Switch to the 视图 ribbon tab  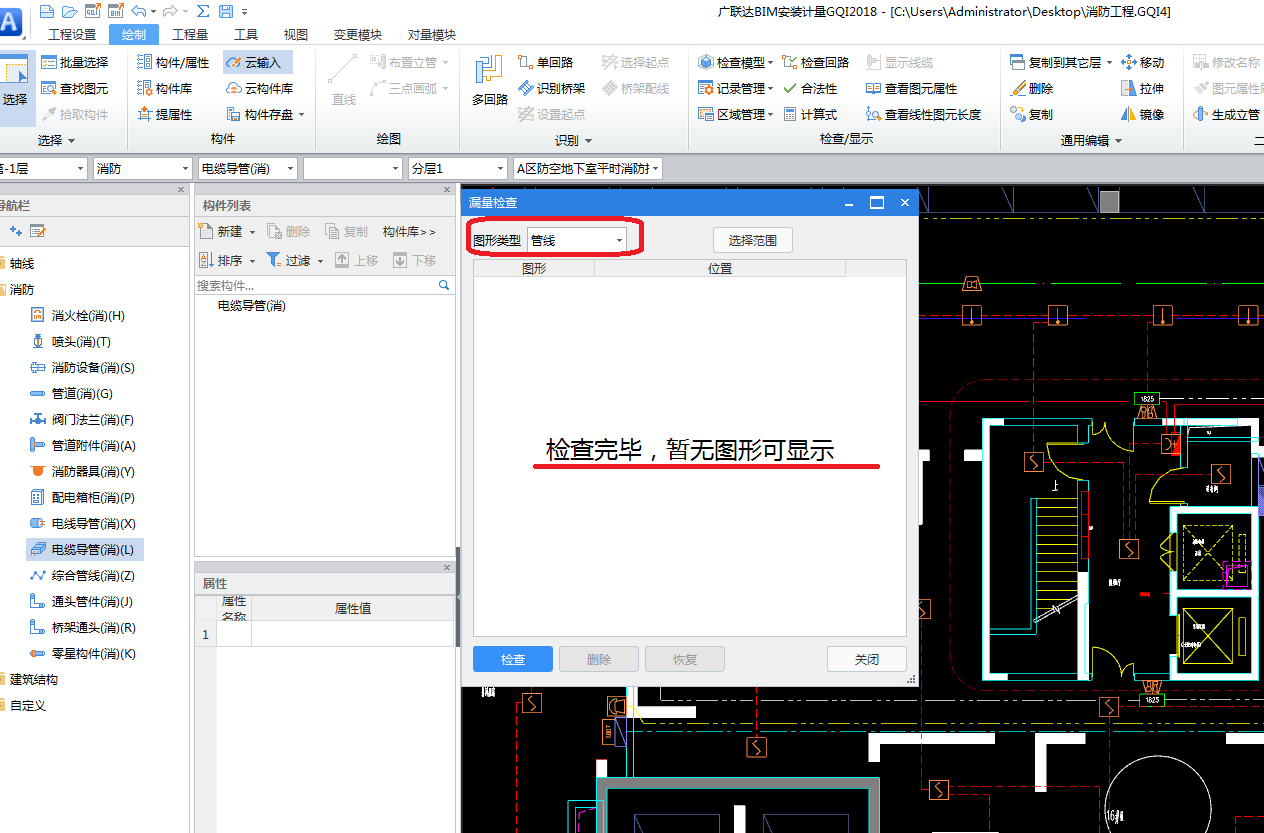click(x=296, y=35)
